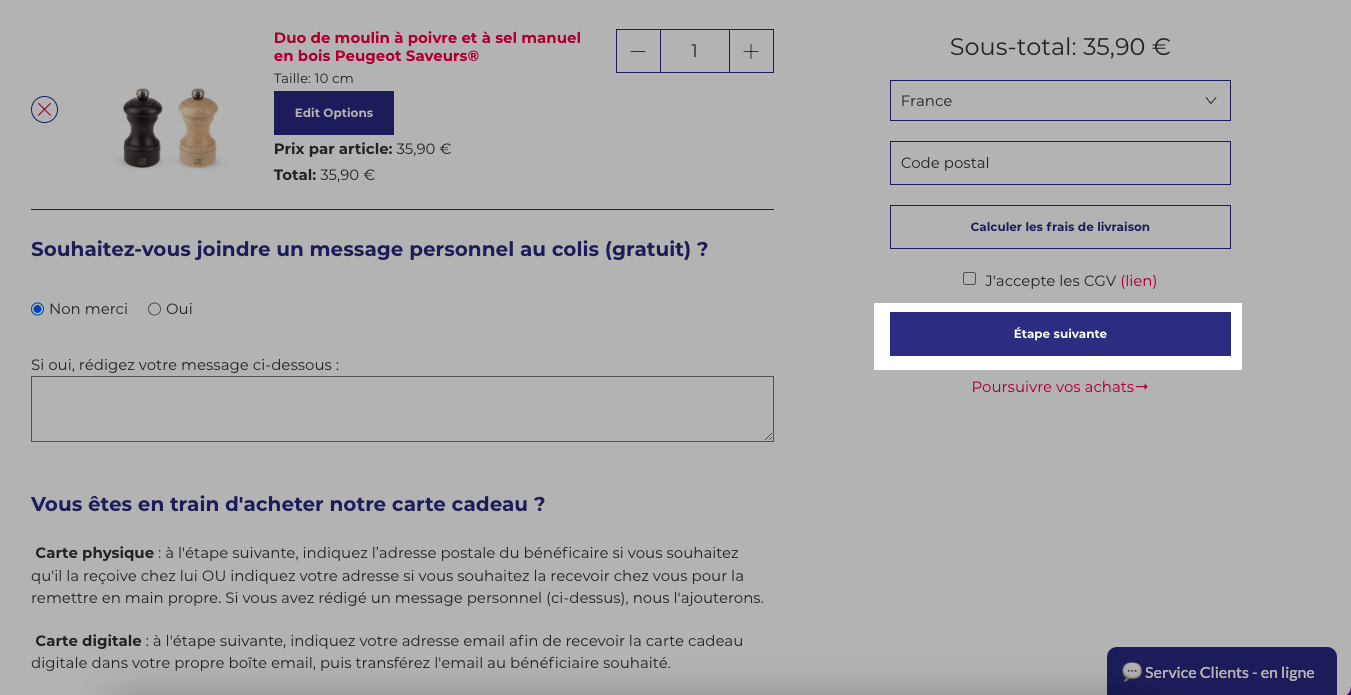Open the France country dropdown
This screenshot has width=1351, height=695.
(1060, 101)
